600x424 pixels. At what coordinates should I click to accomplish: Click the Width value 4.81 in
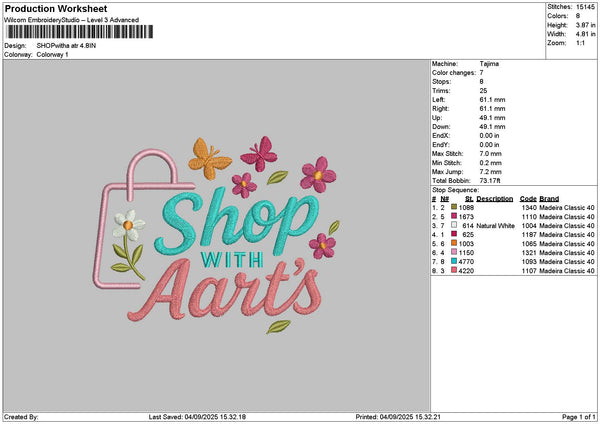click(x=585, y=34)
